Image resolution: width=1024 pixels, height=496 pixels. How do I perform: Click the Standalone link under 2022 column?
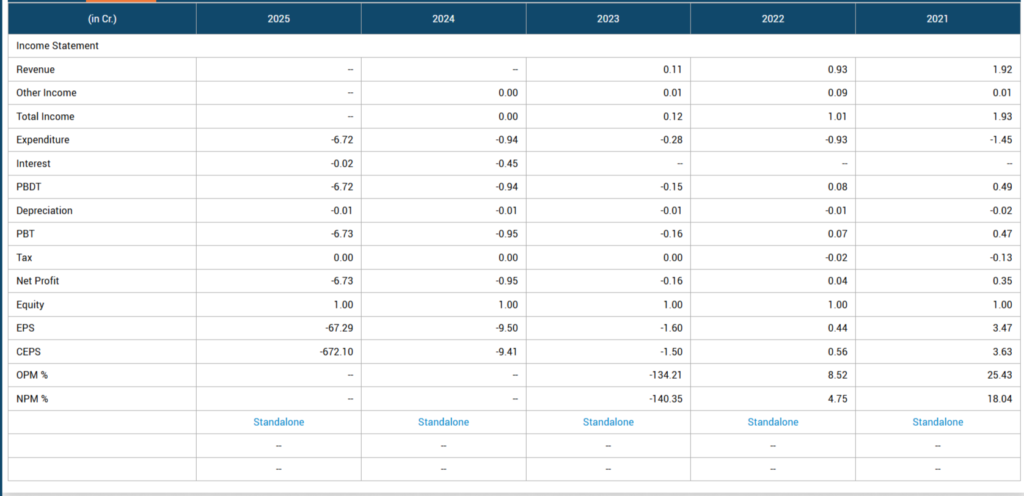[773, 422]
